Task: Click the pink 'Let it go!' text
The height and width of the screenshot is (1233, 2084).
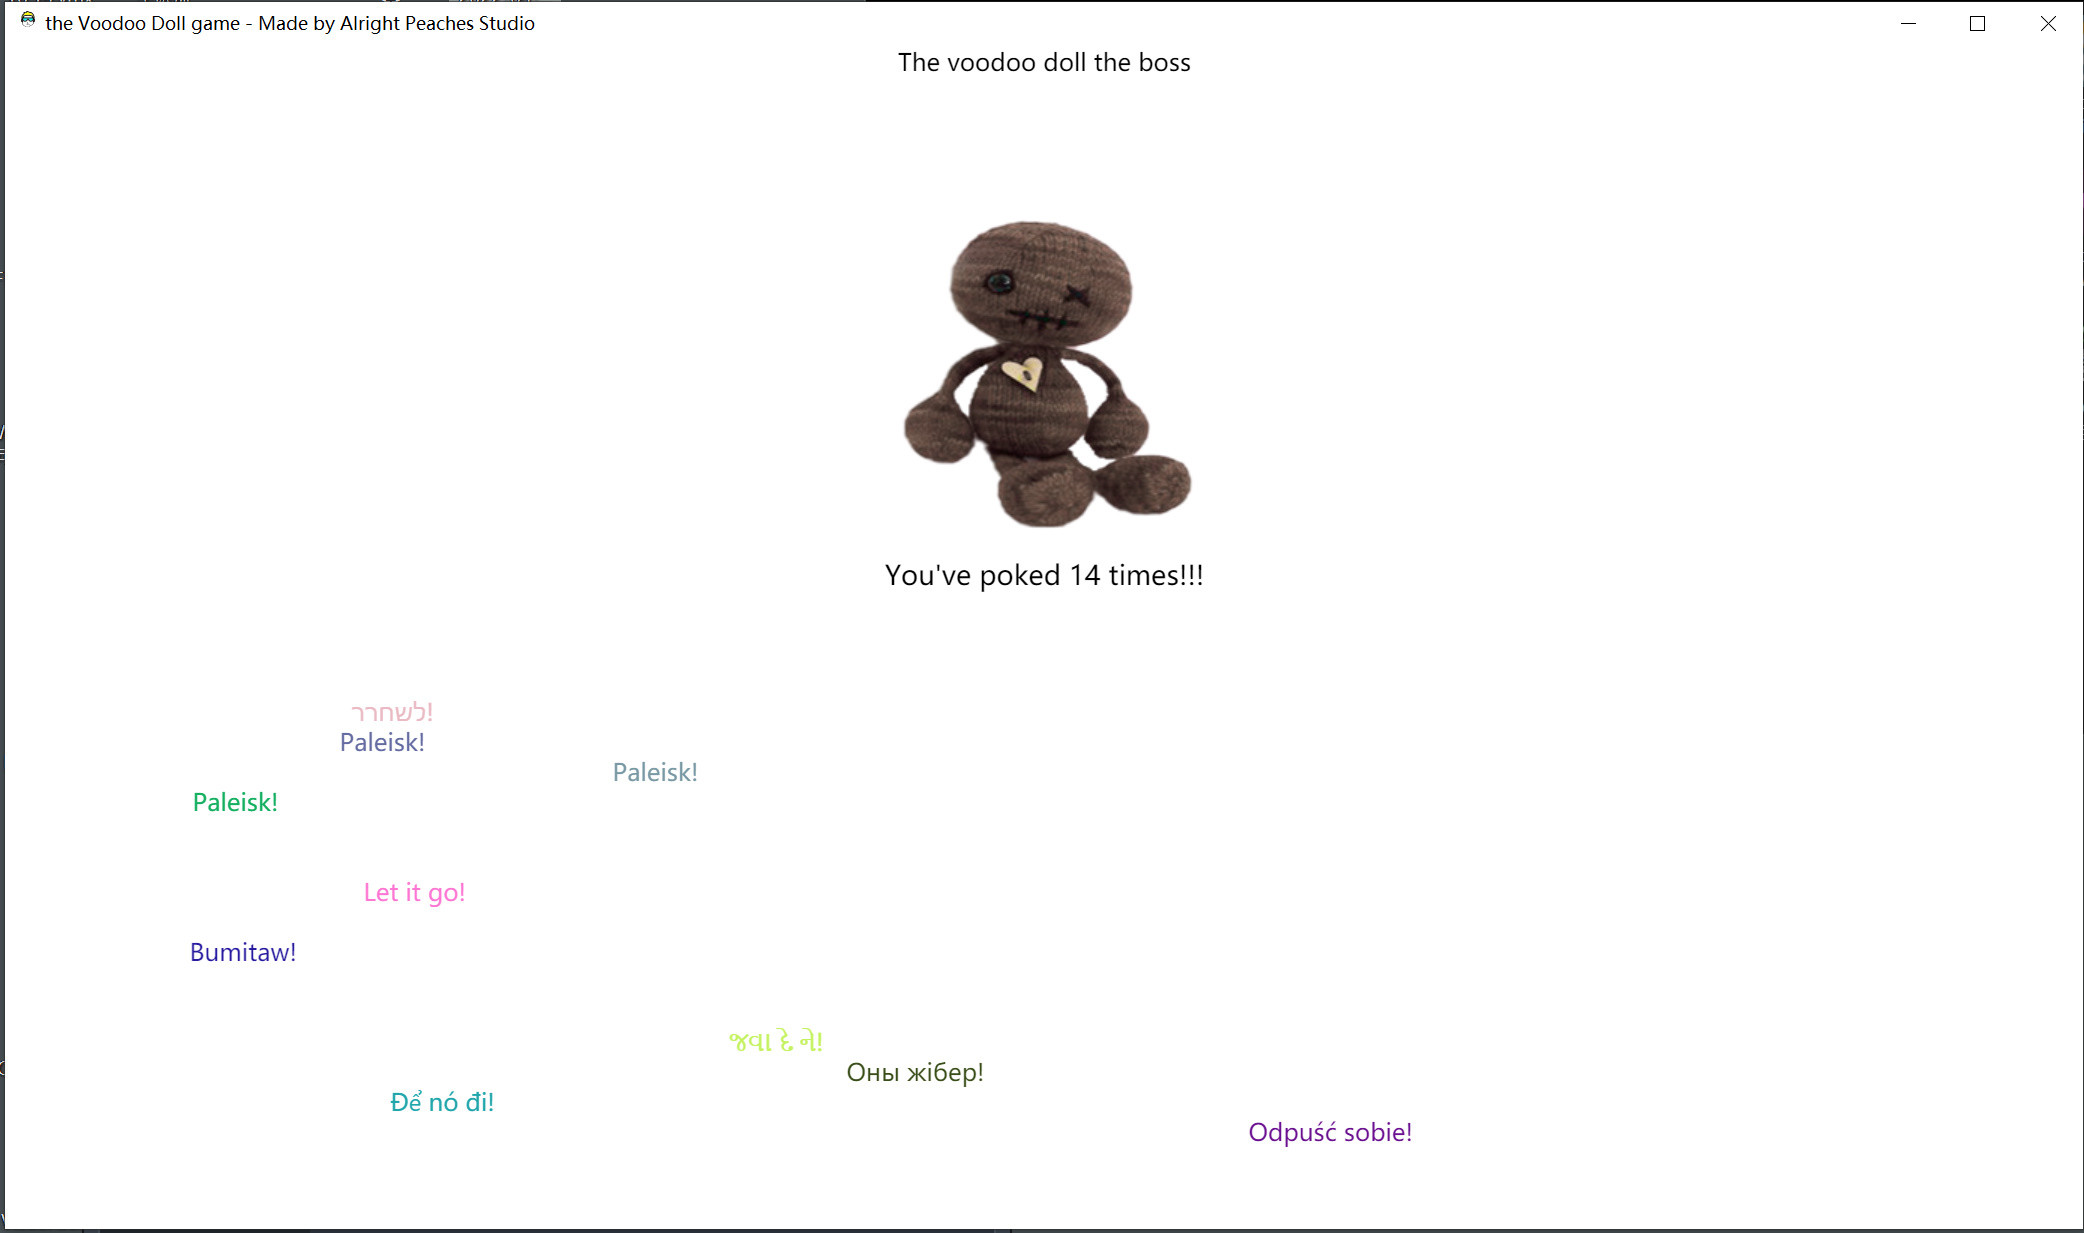Action: tap(413, 891)
